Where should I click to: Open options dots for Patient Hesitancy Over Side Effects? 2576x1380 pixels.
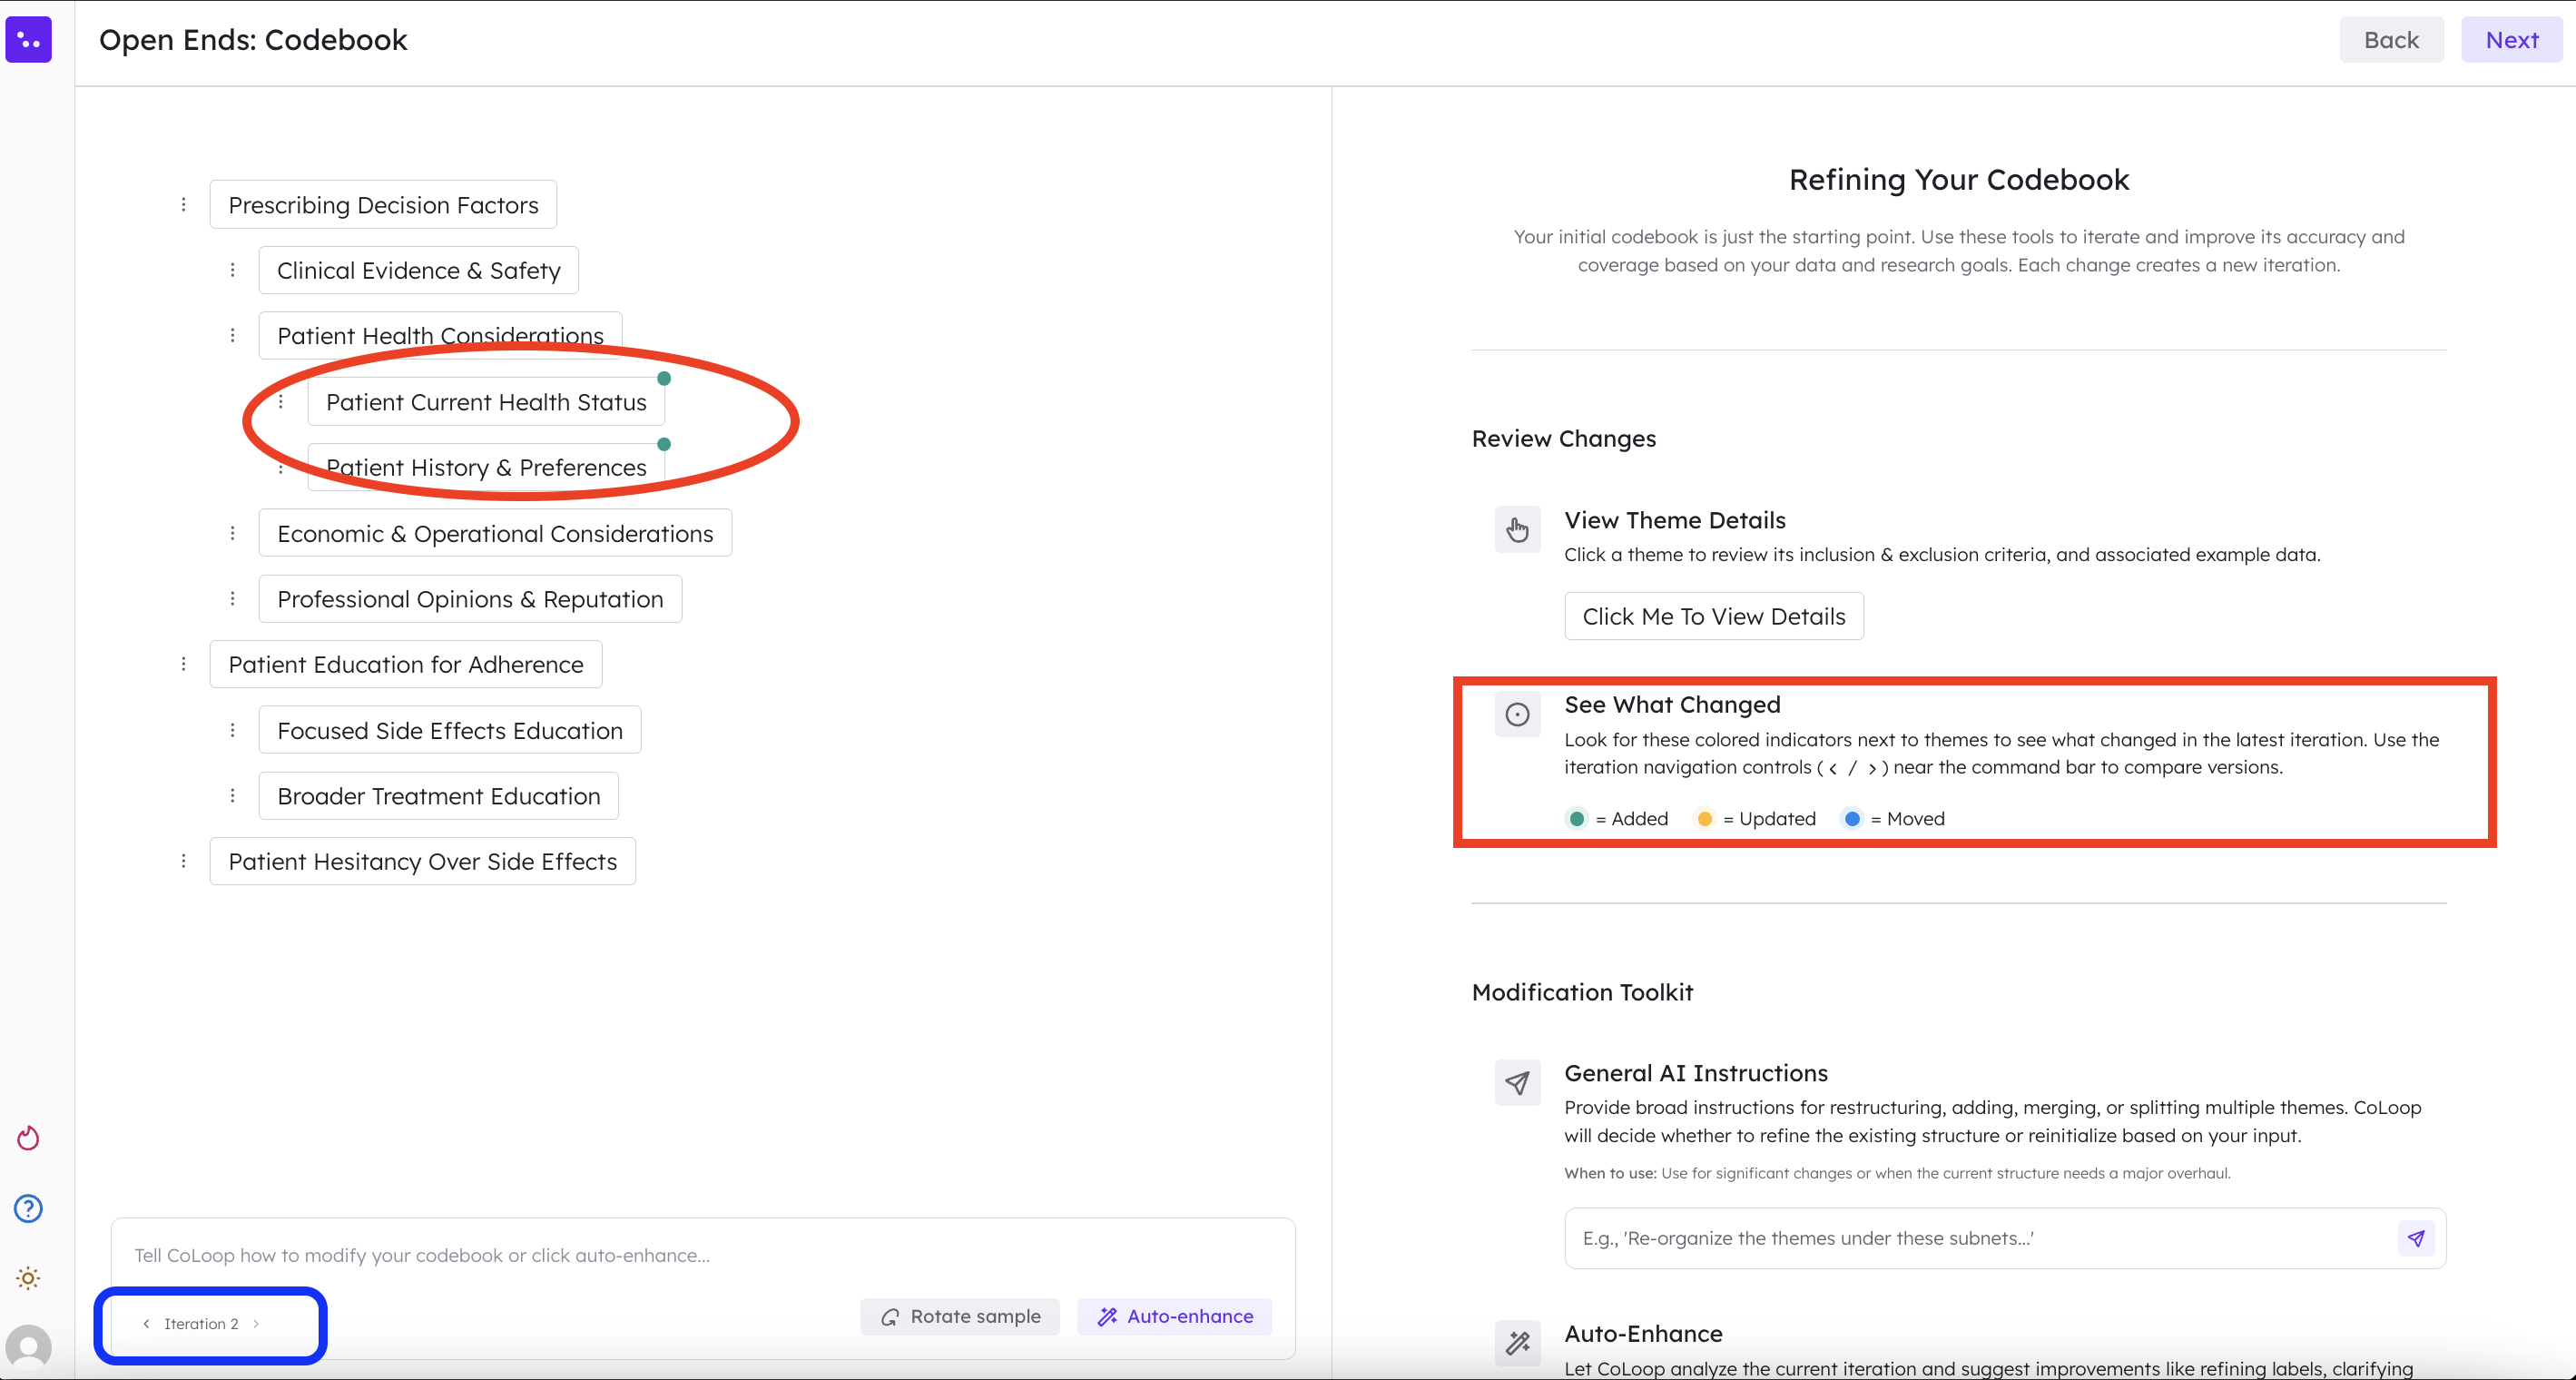(184, 861)
